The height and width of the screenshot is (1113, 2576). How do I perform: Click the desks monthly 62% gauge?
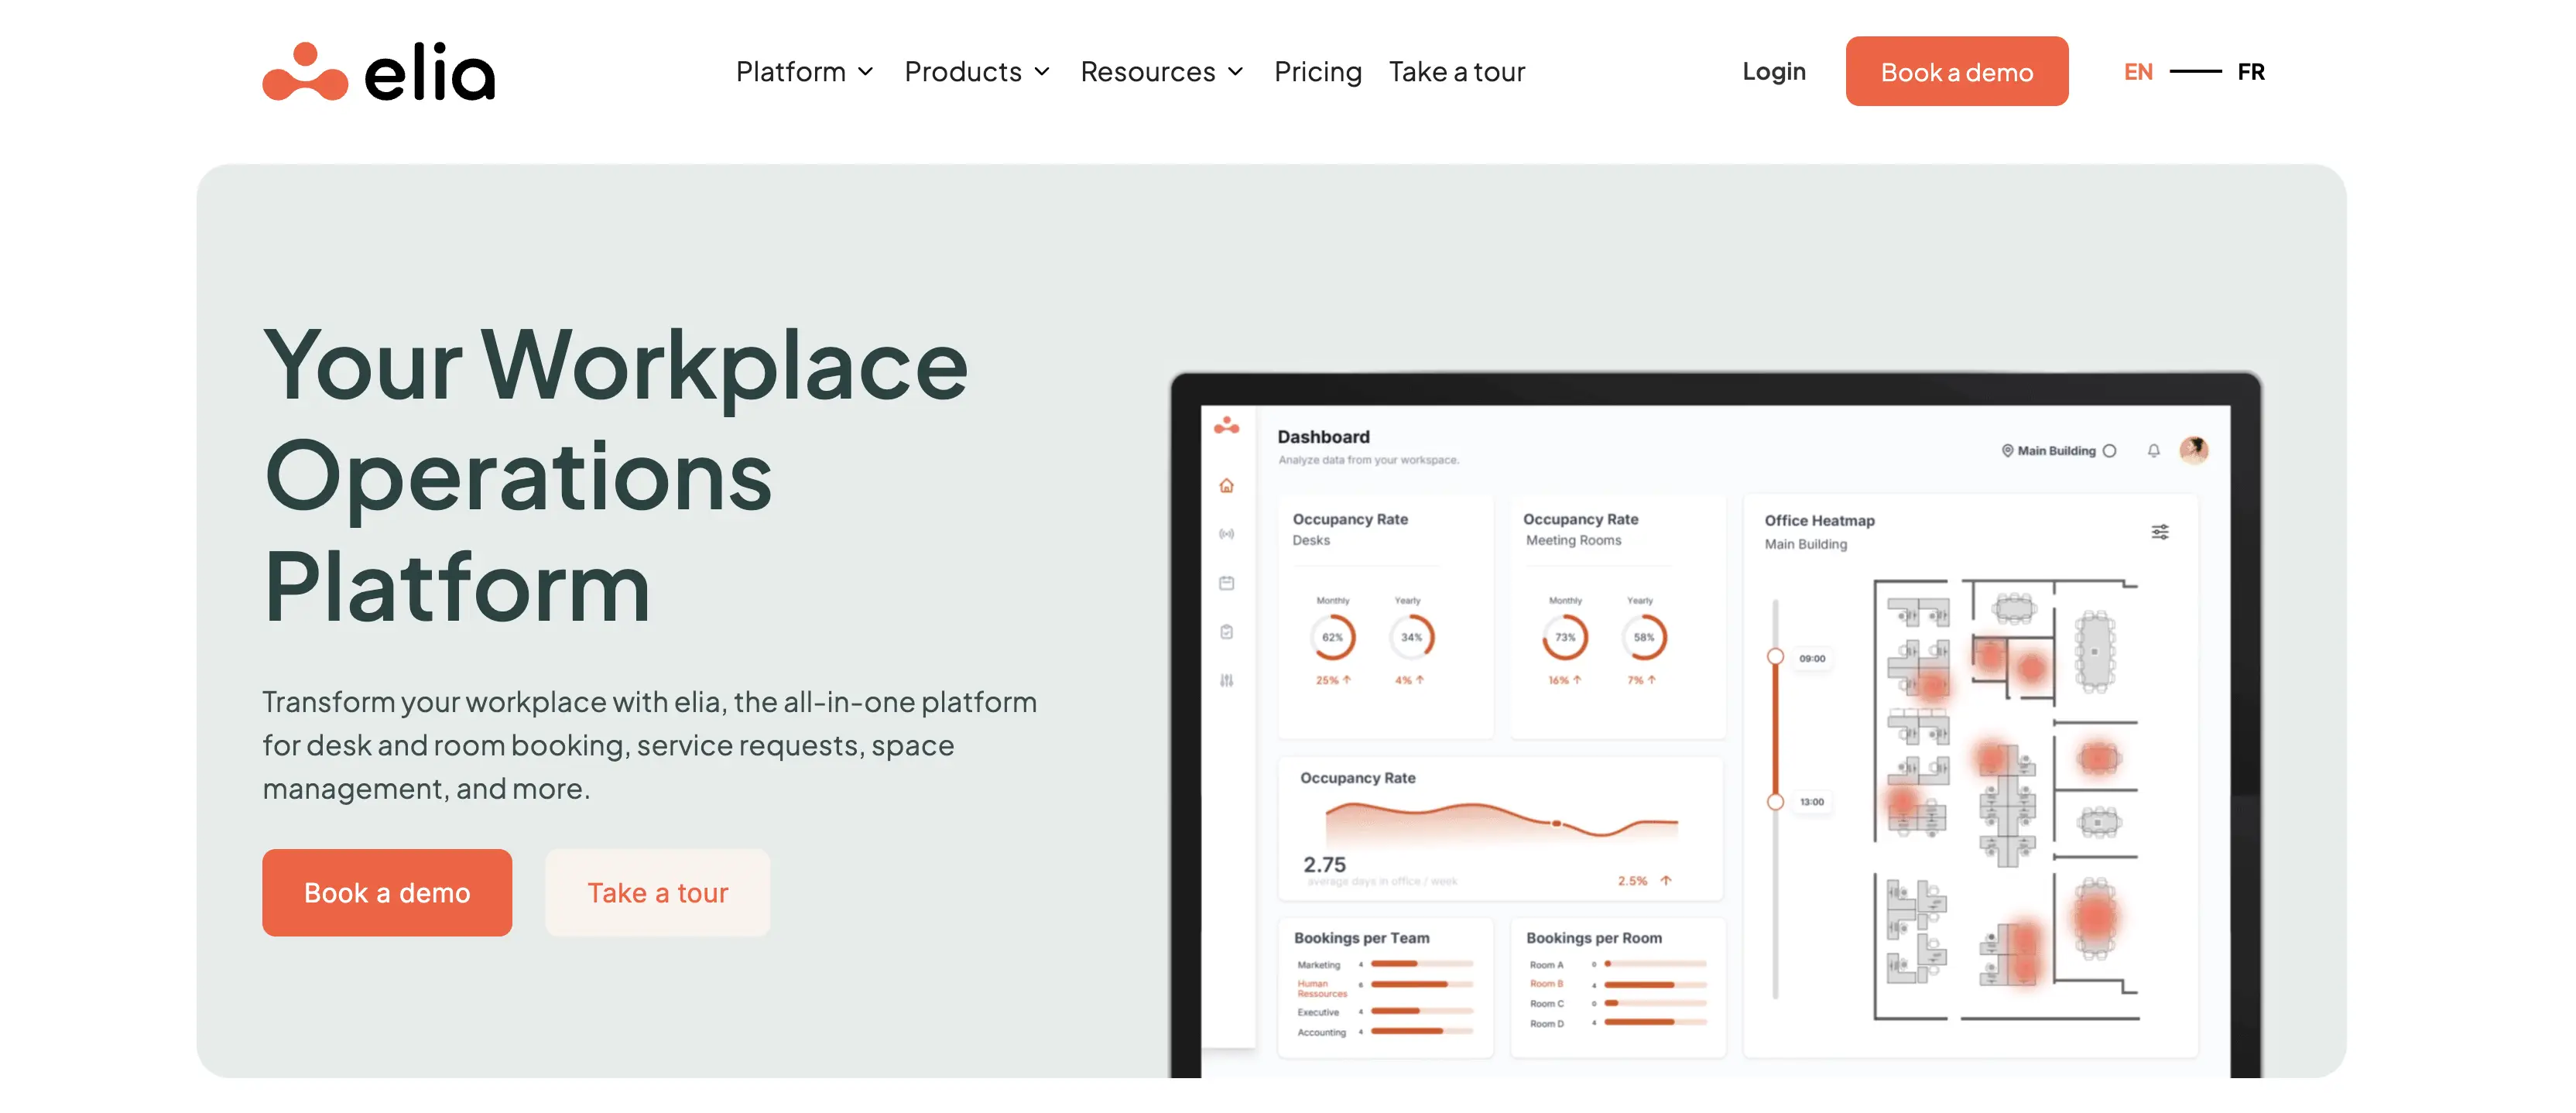(x=1332, y=637)
